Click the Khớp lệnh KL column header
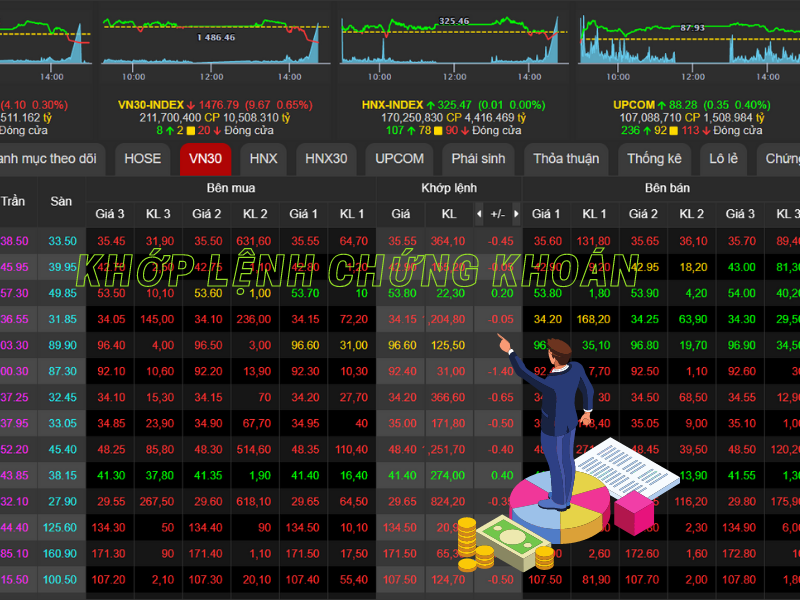This screenshot has width=800, height=600. pos(449,214)
